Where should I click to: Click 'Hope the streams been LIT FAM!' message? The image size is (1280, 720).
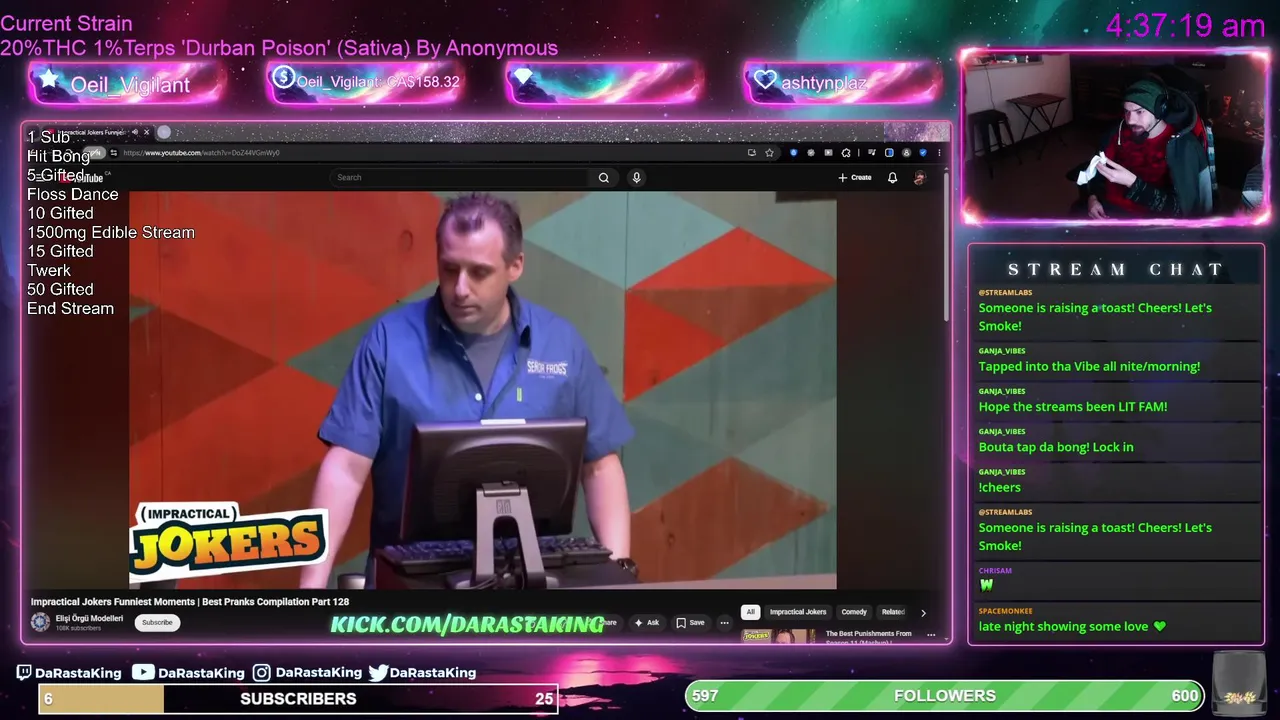click(1073, 406)
